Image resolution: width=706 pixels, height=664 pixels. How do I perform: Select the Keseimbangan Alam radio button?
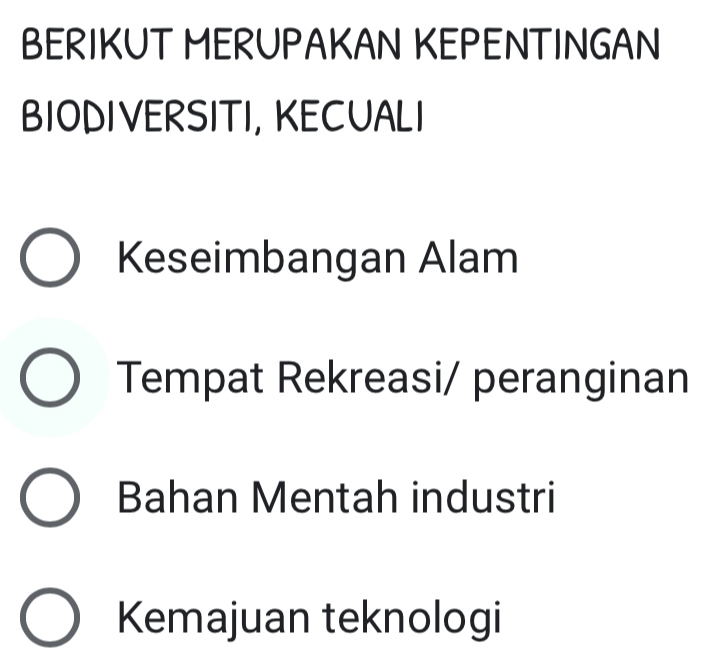(x=50, y=261)
